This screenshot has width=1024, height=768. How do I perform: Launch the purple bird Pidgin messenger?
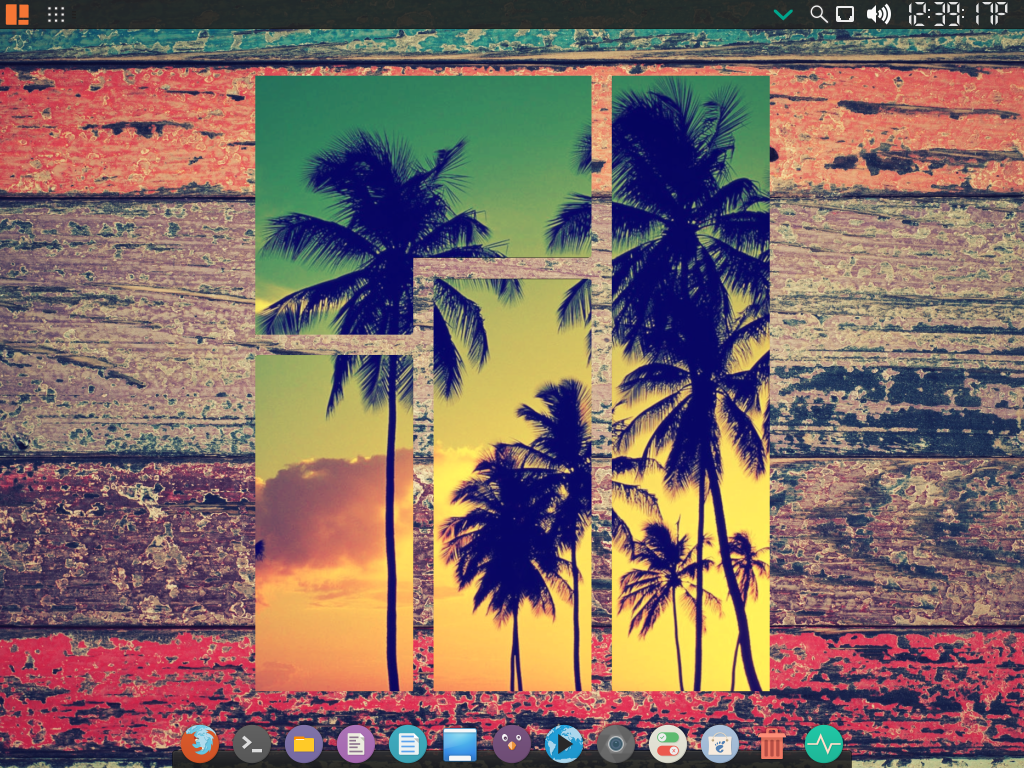512,744
